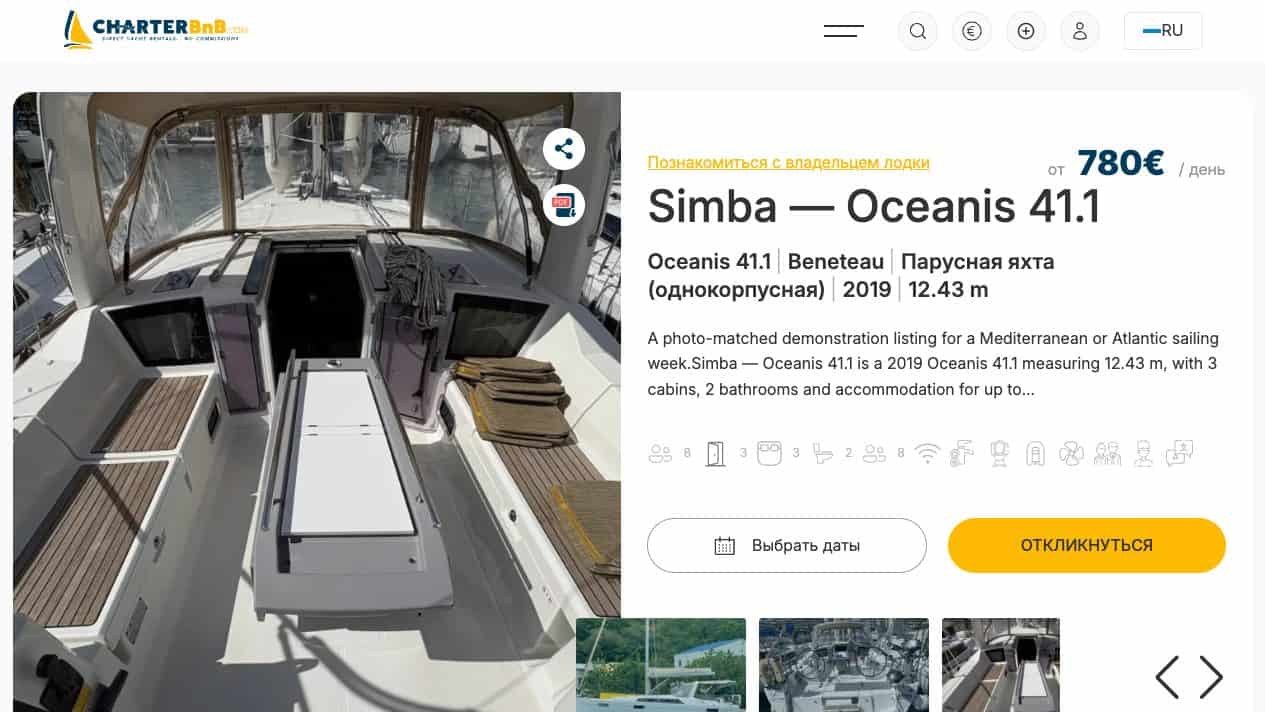Click the Wi-Fi amenity icon
The width and height of the screenshot is (1265, 712).
point(929,454)
